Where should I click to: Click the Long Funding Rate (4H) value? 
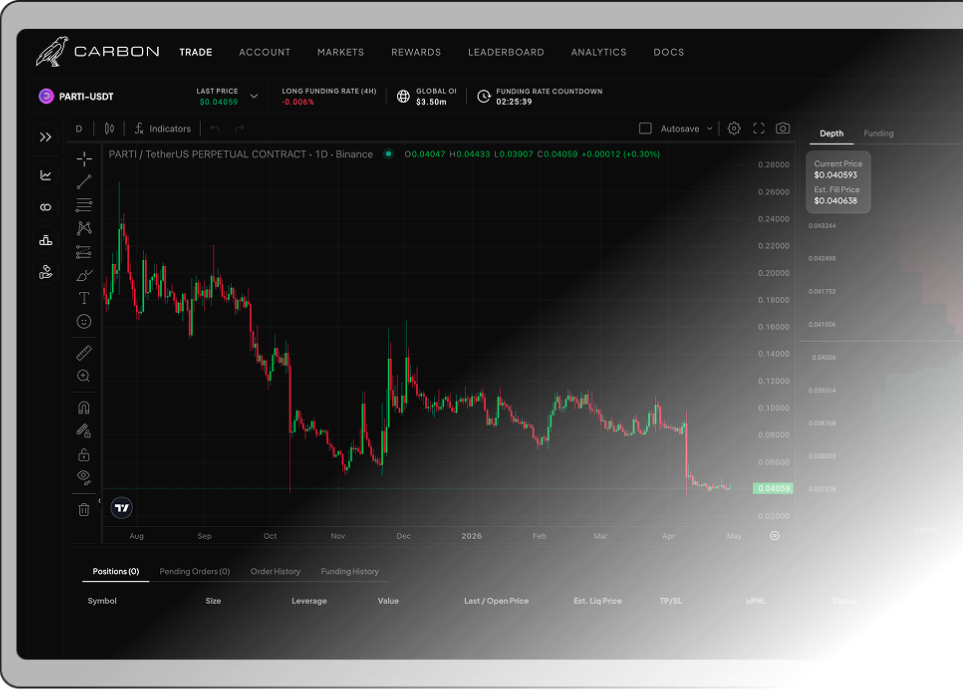point(298,102)
